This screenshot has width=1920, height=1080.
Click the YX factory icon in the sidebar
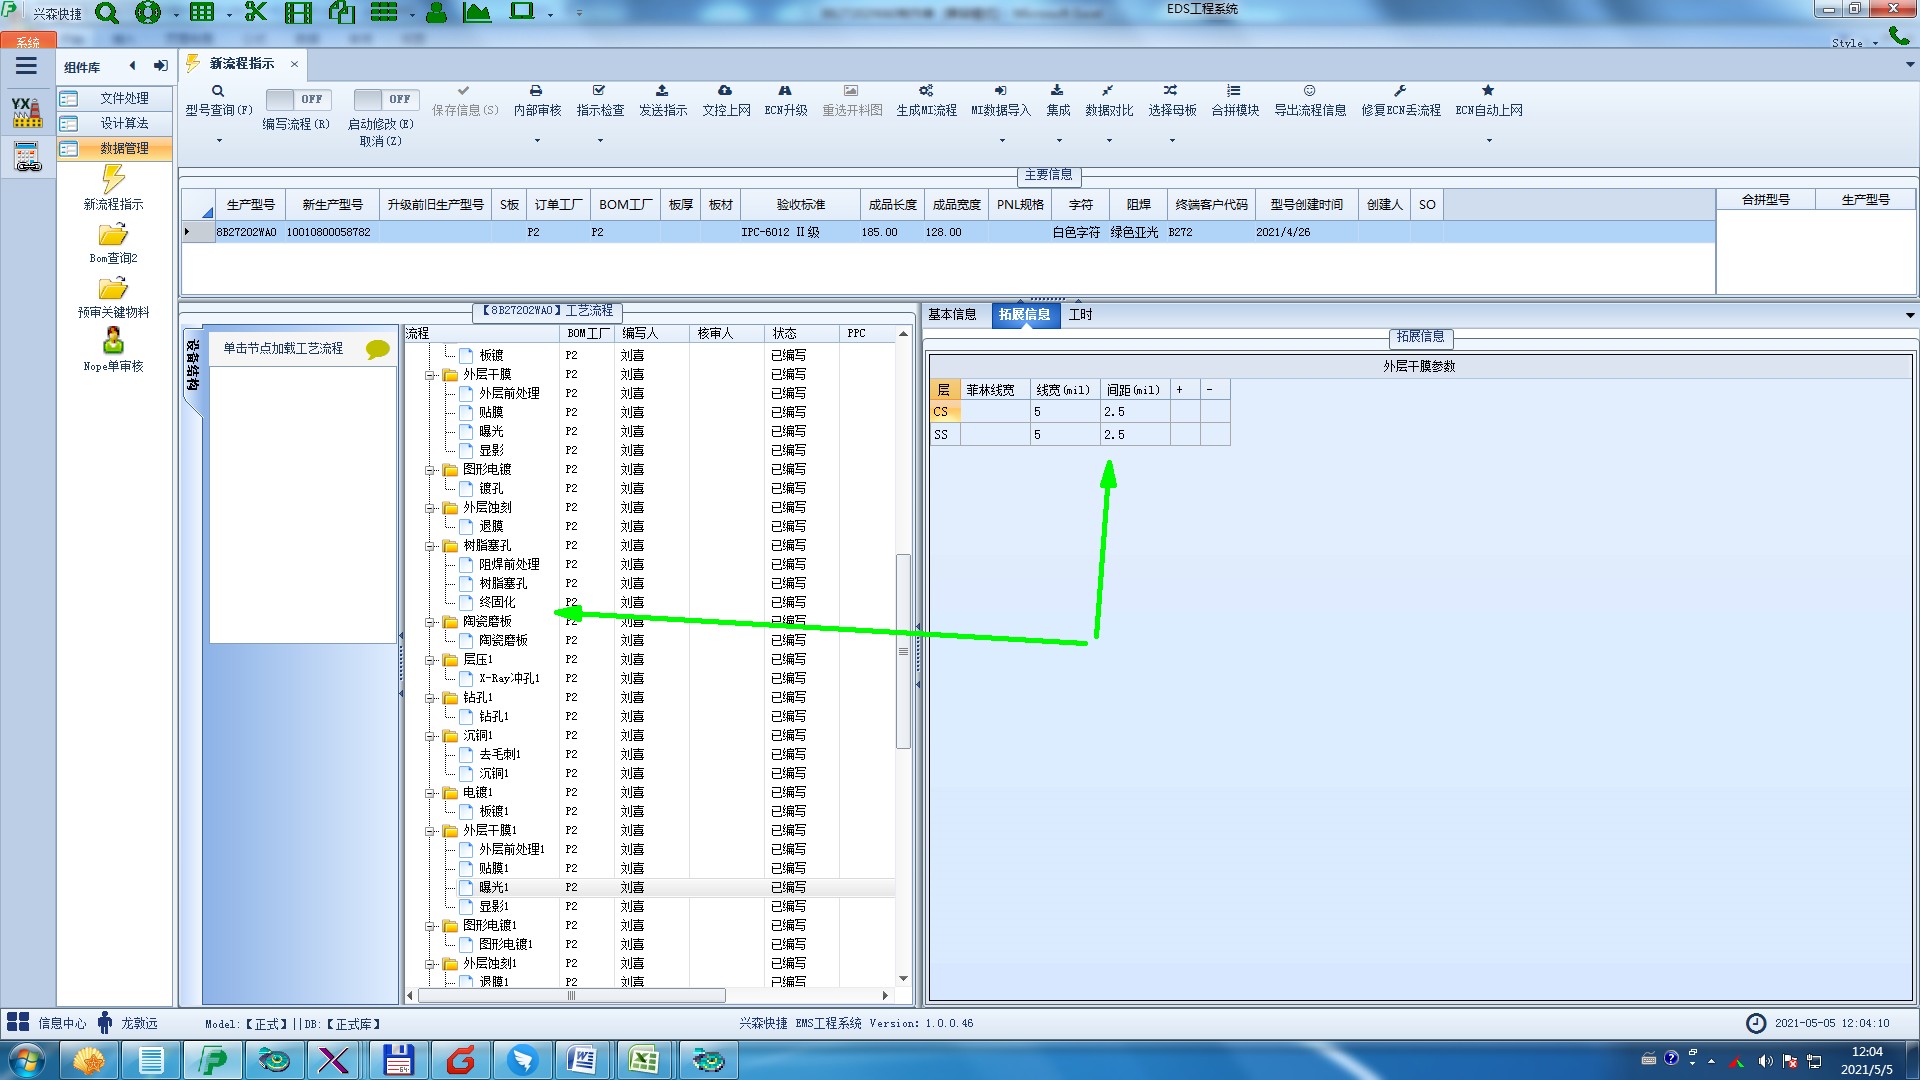click(x=27, y=112)
